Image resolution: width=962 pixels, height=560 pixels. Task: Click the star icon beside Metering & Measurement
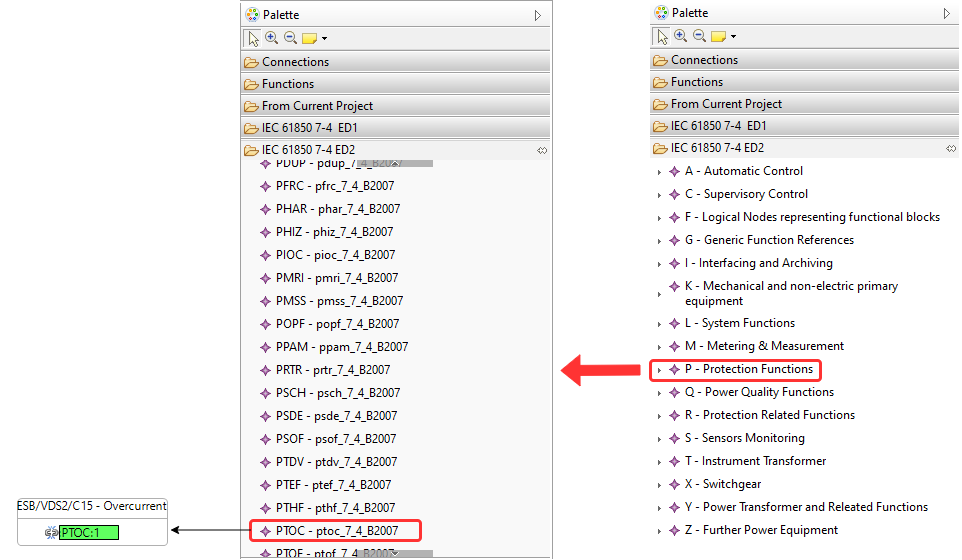coord(674,347)
